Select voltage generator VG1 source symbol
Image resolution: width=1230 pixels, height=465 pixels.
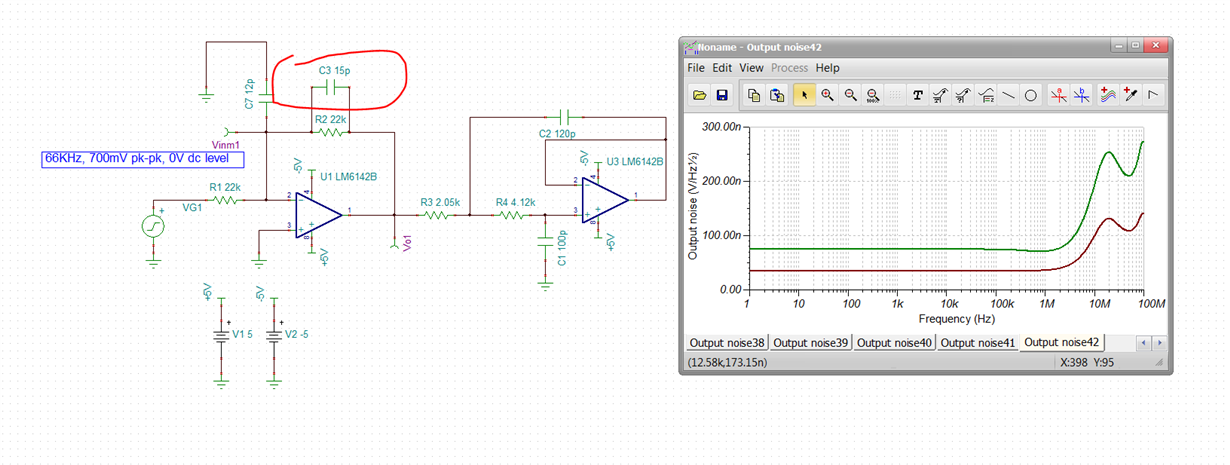pos(154,225)
